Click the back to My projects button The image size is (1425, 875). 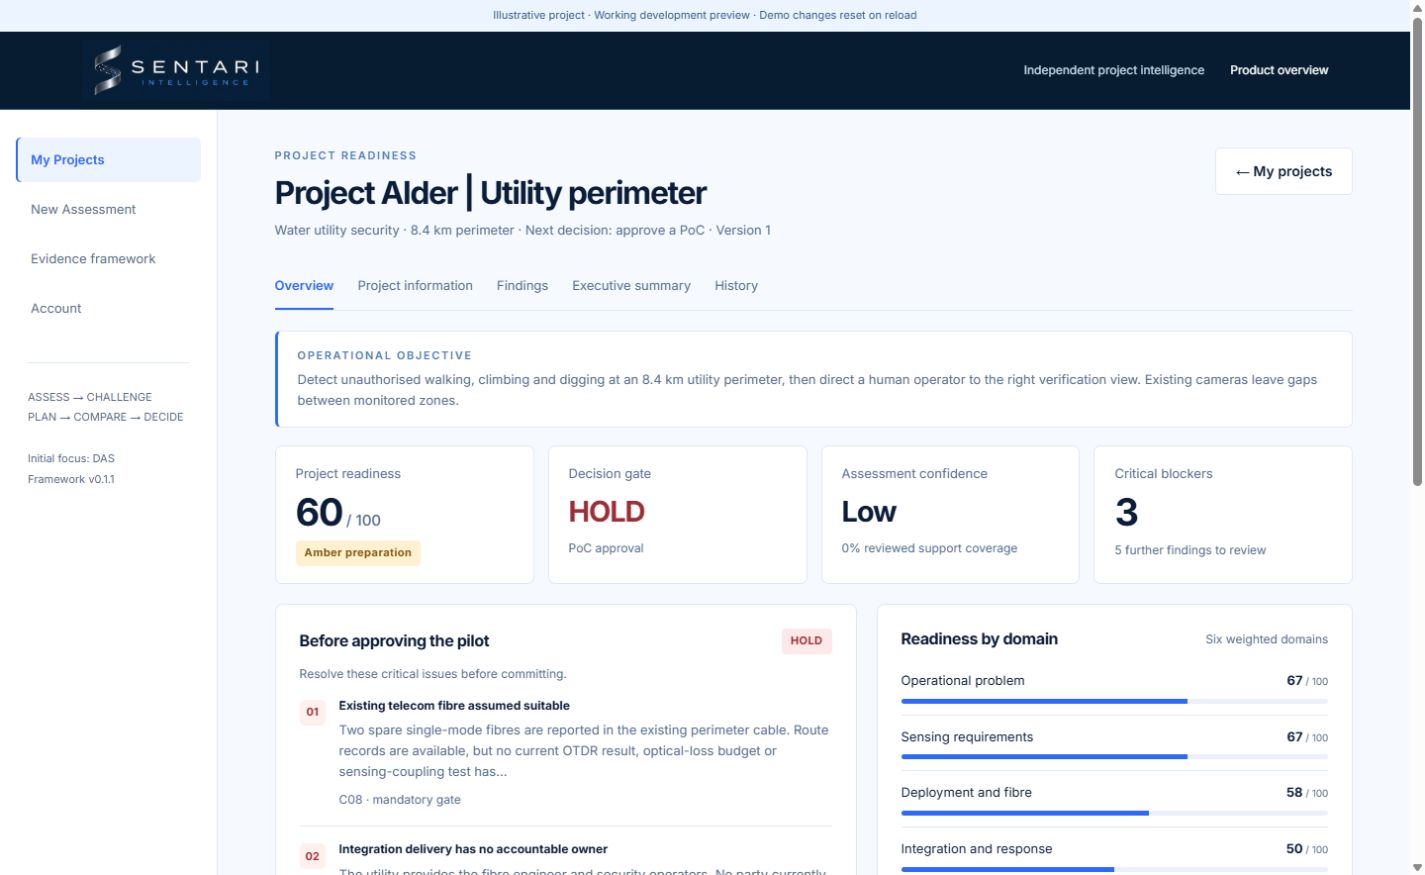point(1283,171)
